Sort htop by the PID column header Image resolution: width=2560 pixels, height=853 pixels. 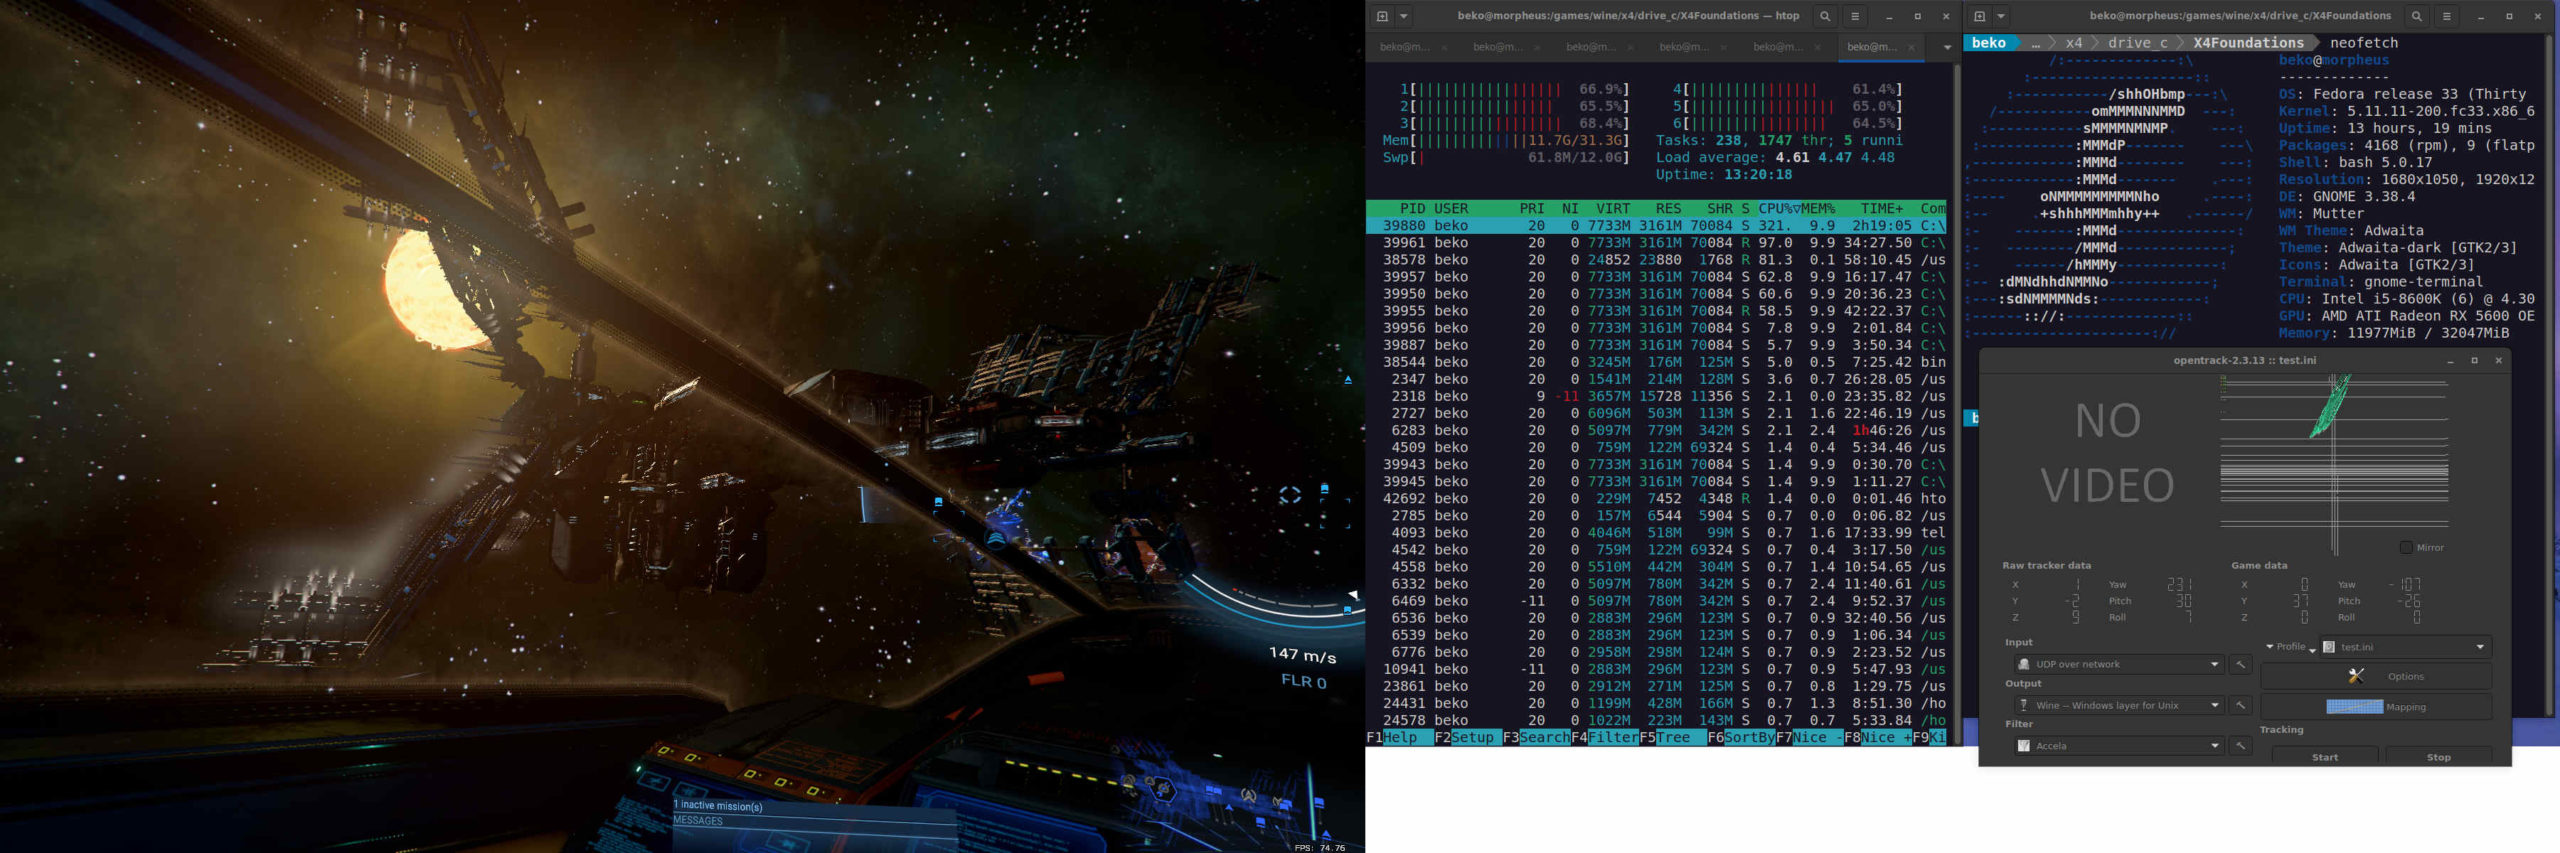pyautogui.click(x=1412, y=208)
